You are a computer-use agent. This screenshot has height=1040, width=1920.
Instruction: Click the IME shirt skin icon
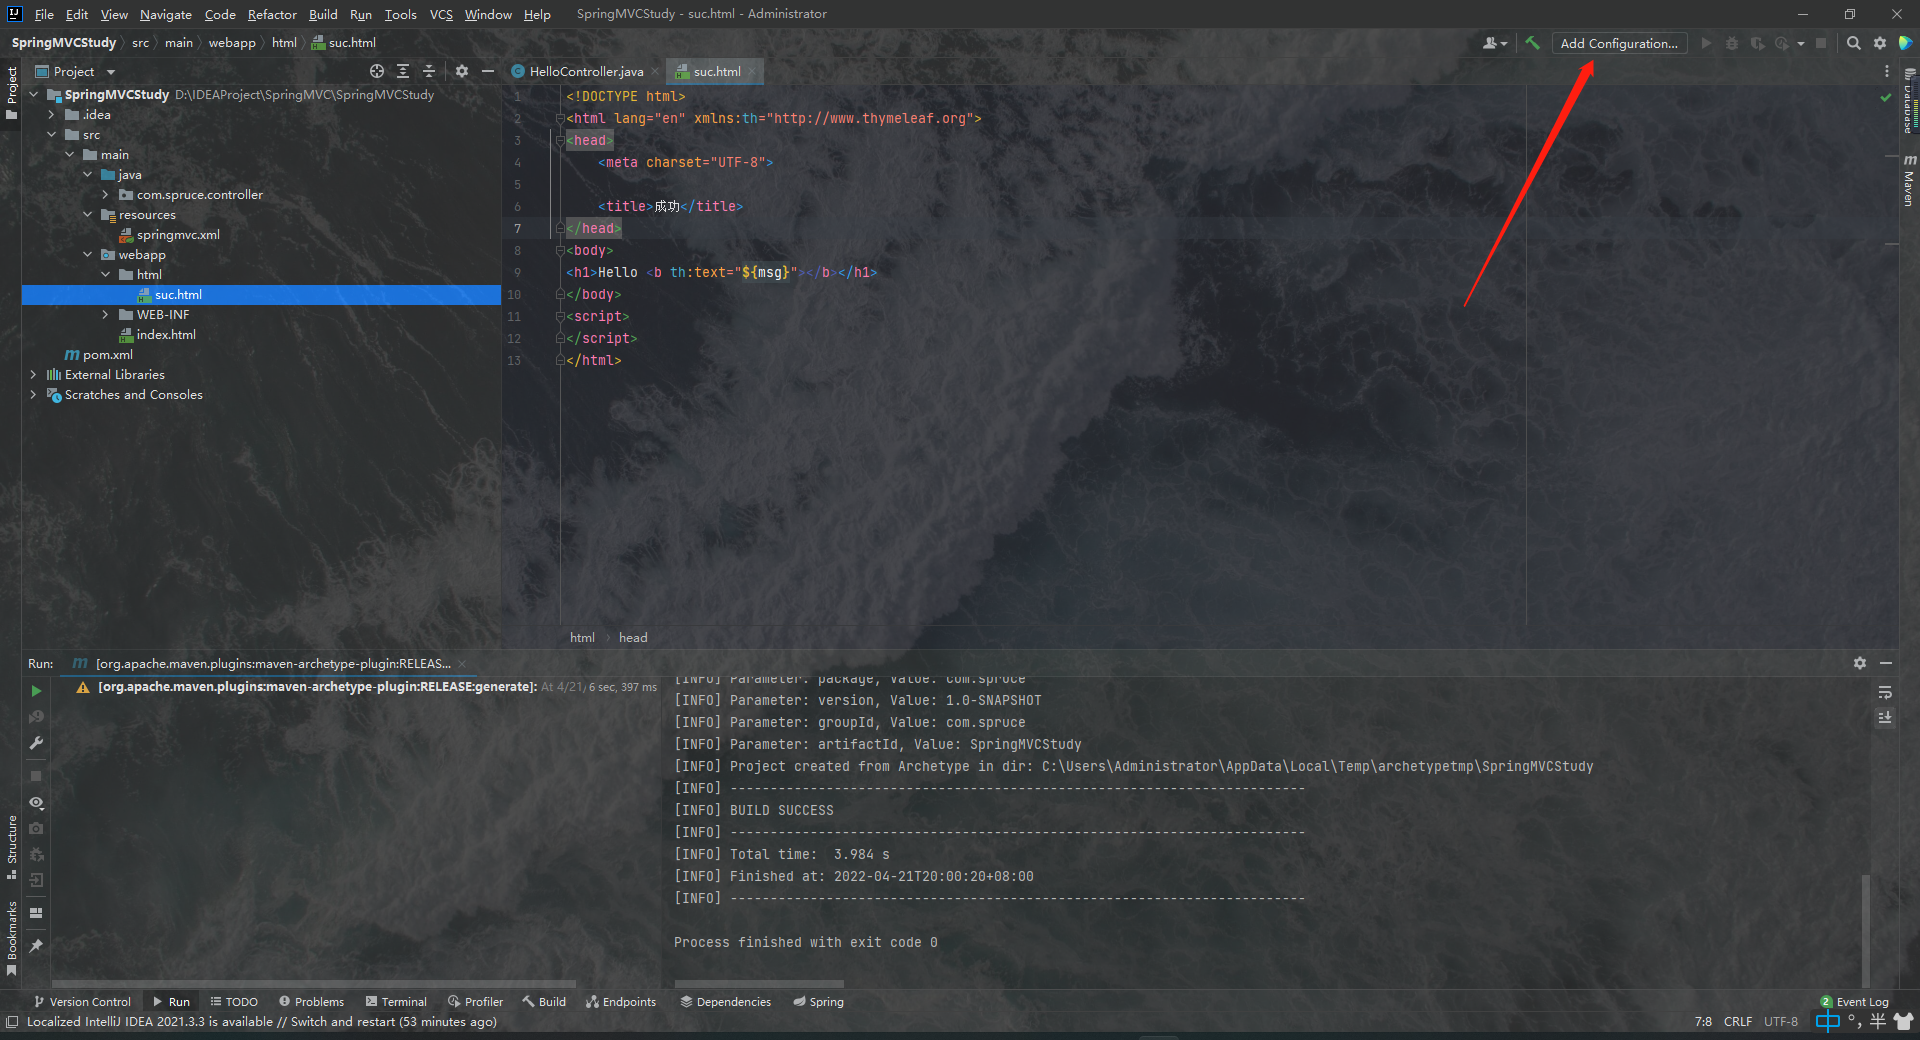pyautogui.click(x=1903, y=1021)
